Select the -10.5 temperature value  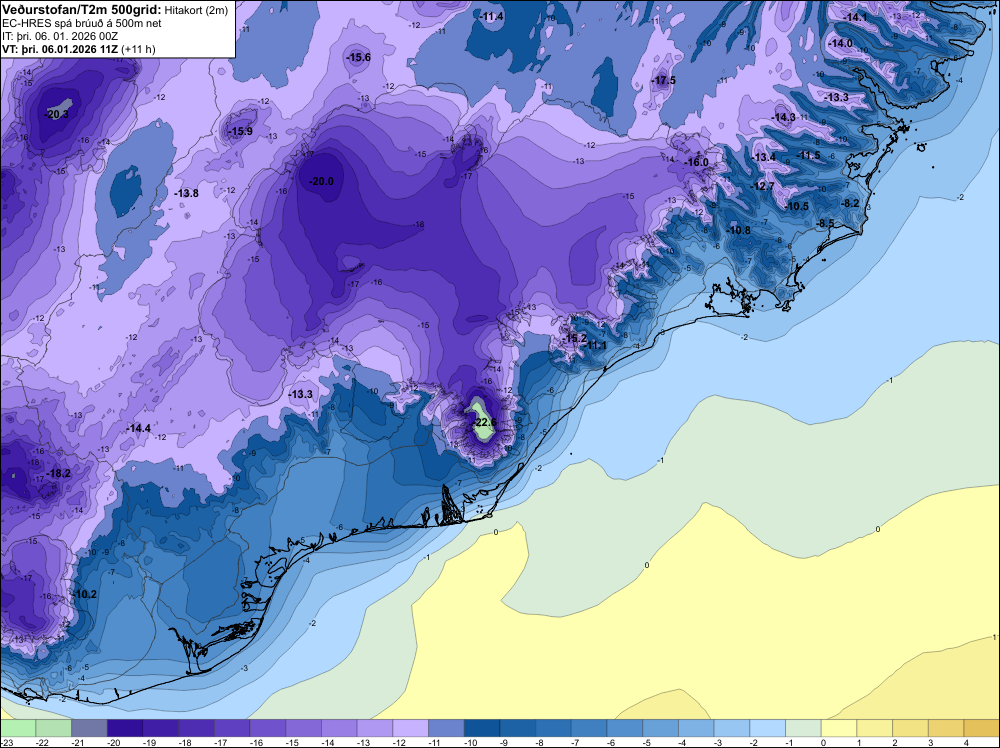point(797,206)
